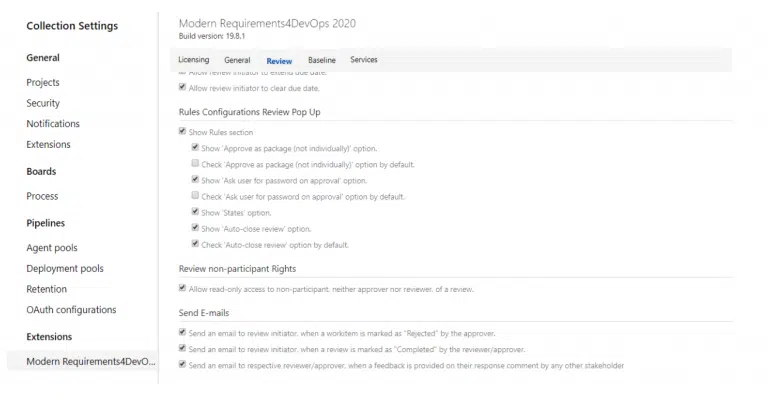768x406 pixels.
Task: Toggle 'Show Rules section' checkbox
Action: [x=182, y=131]
